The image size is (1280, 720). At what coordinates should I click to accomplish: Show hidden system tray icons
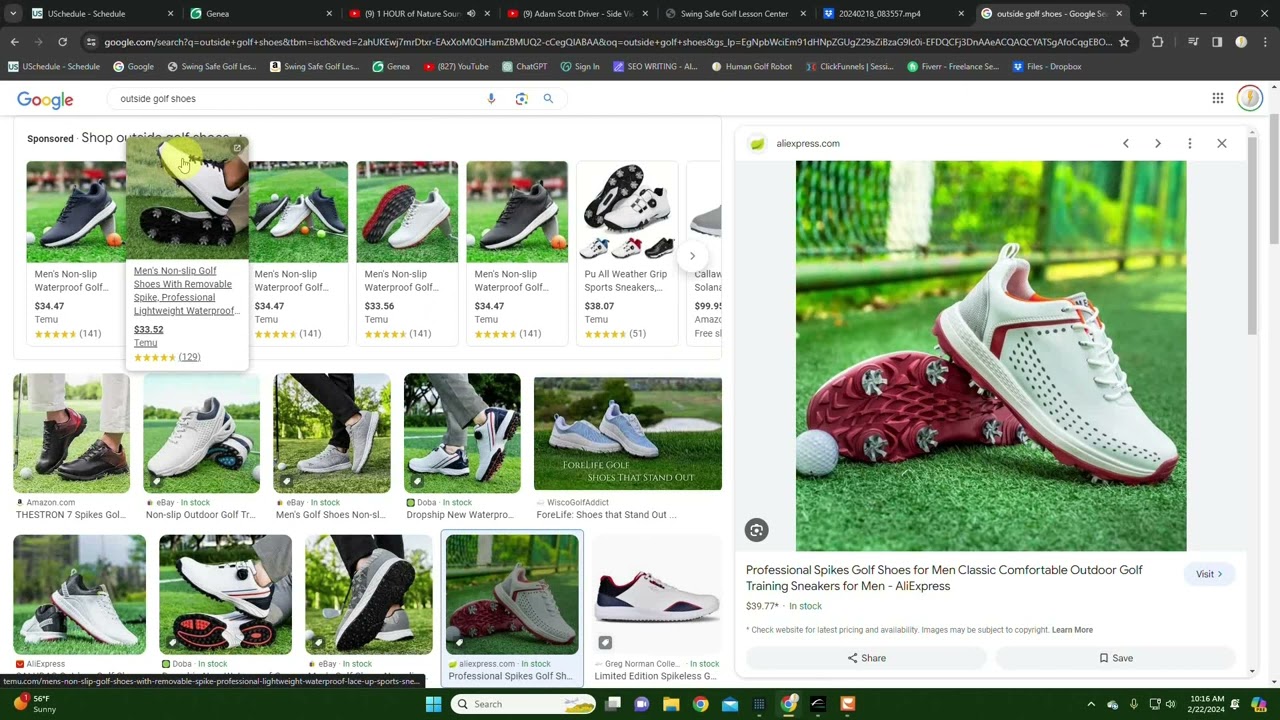(1091, 704)
